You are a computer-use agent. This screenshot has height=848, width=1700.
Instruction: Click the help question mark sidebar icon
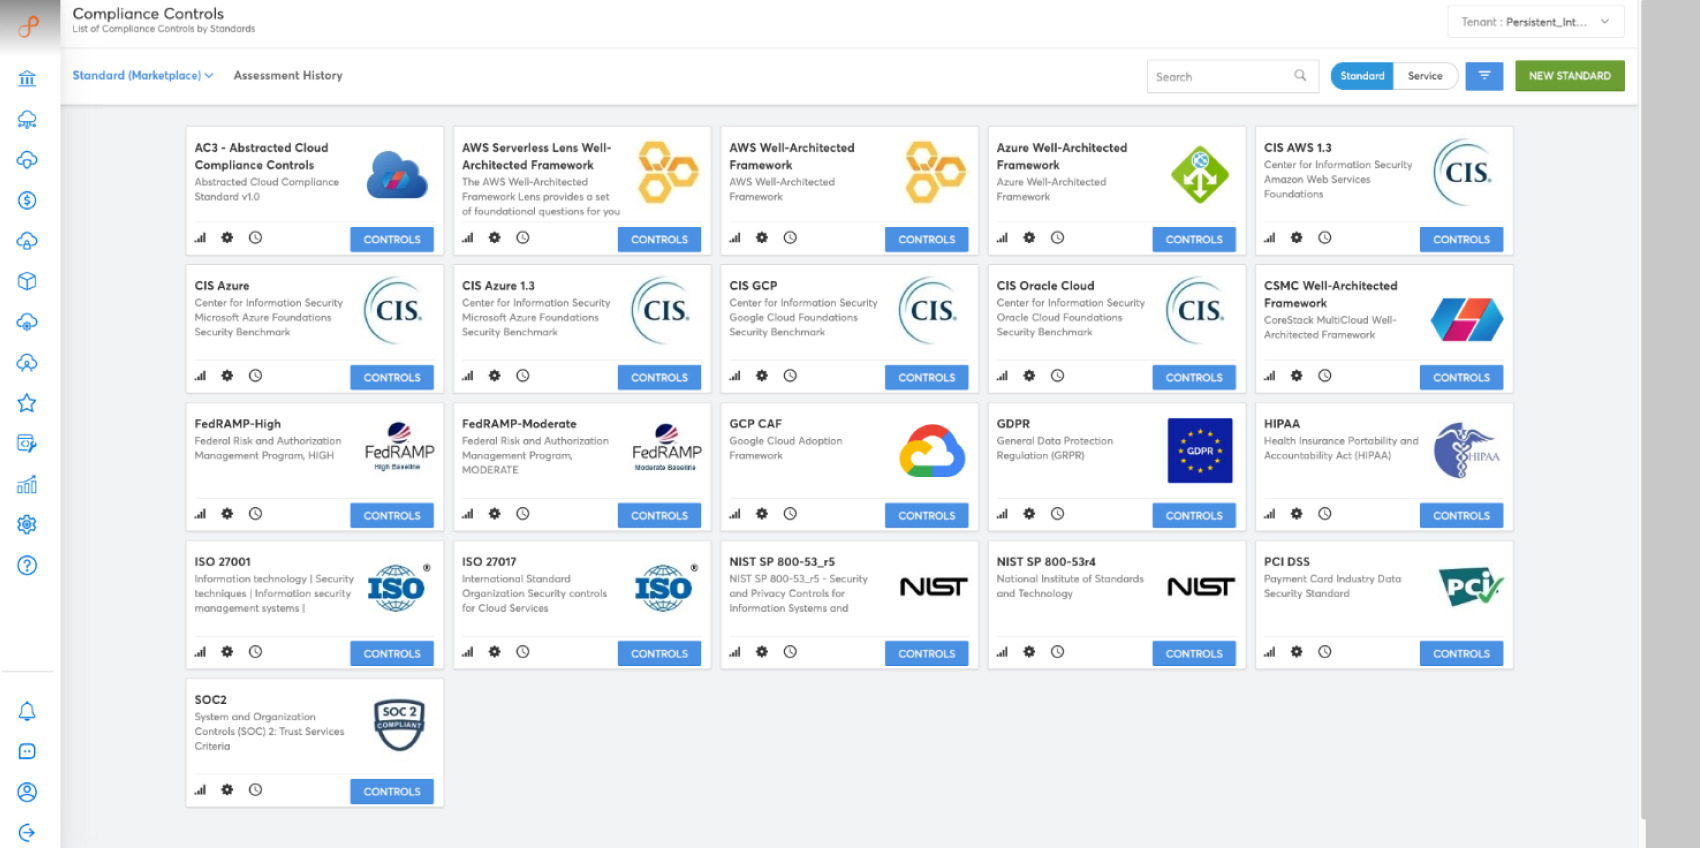[x=27, y=565]
